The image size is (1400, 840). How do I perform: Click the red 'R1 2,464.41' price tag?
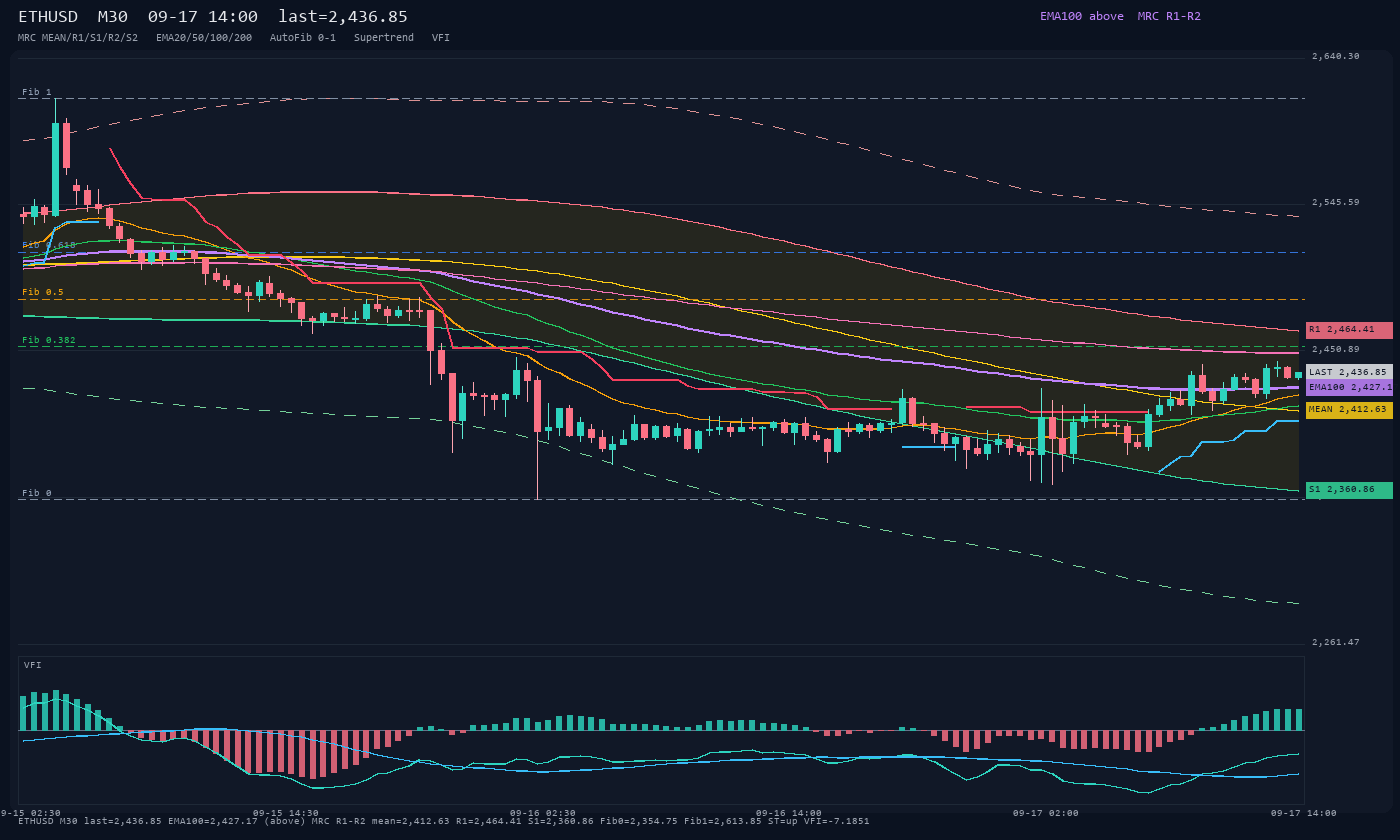pyautogui.click(x=1349, y=330)
